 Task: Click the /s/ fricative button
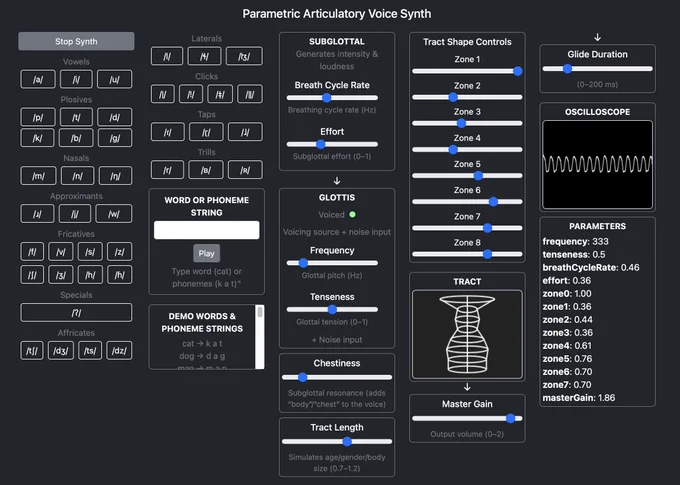tap(90, 252)
